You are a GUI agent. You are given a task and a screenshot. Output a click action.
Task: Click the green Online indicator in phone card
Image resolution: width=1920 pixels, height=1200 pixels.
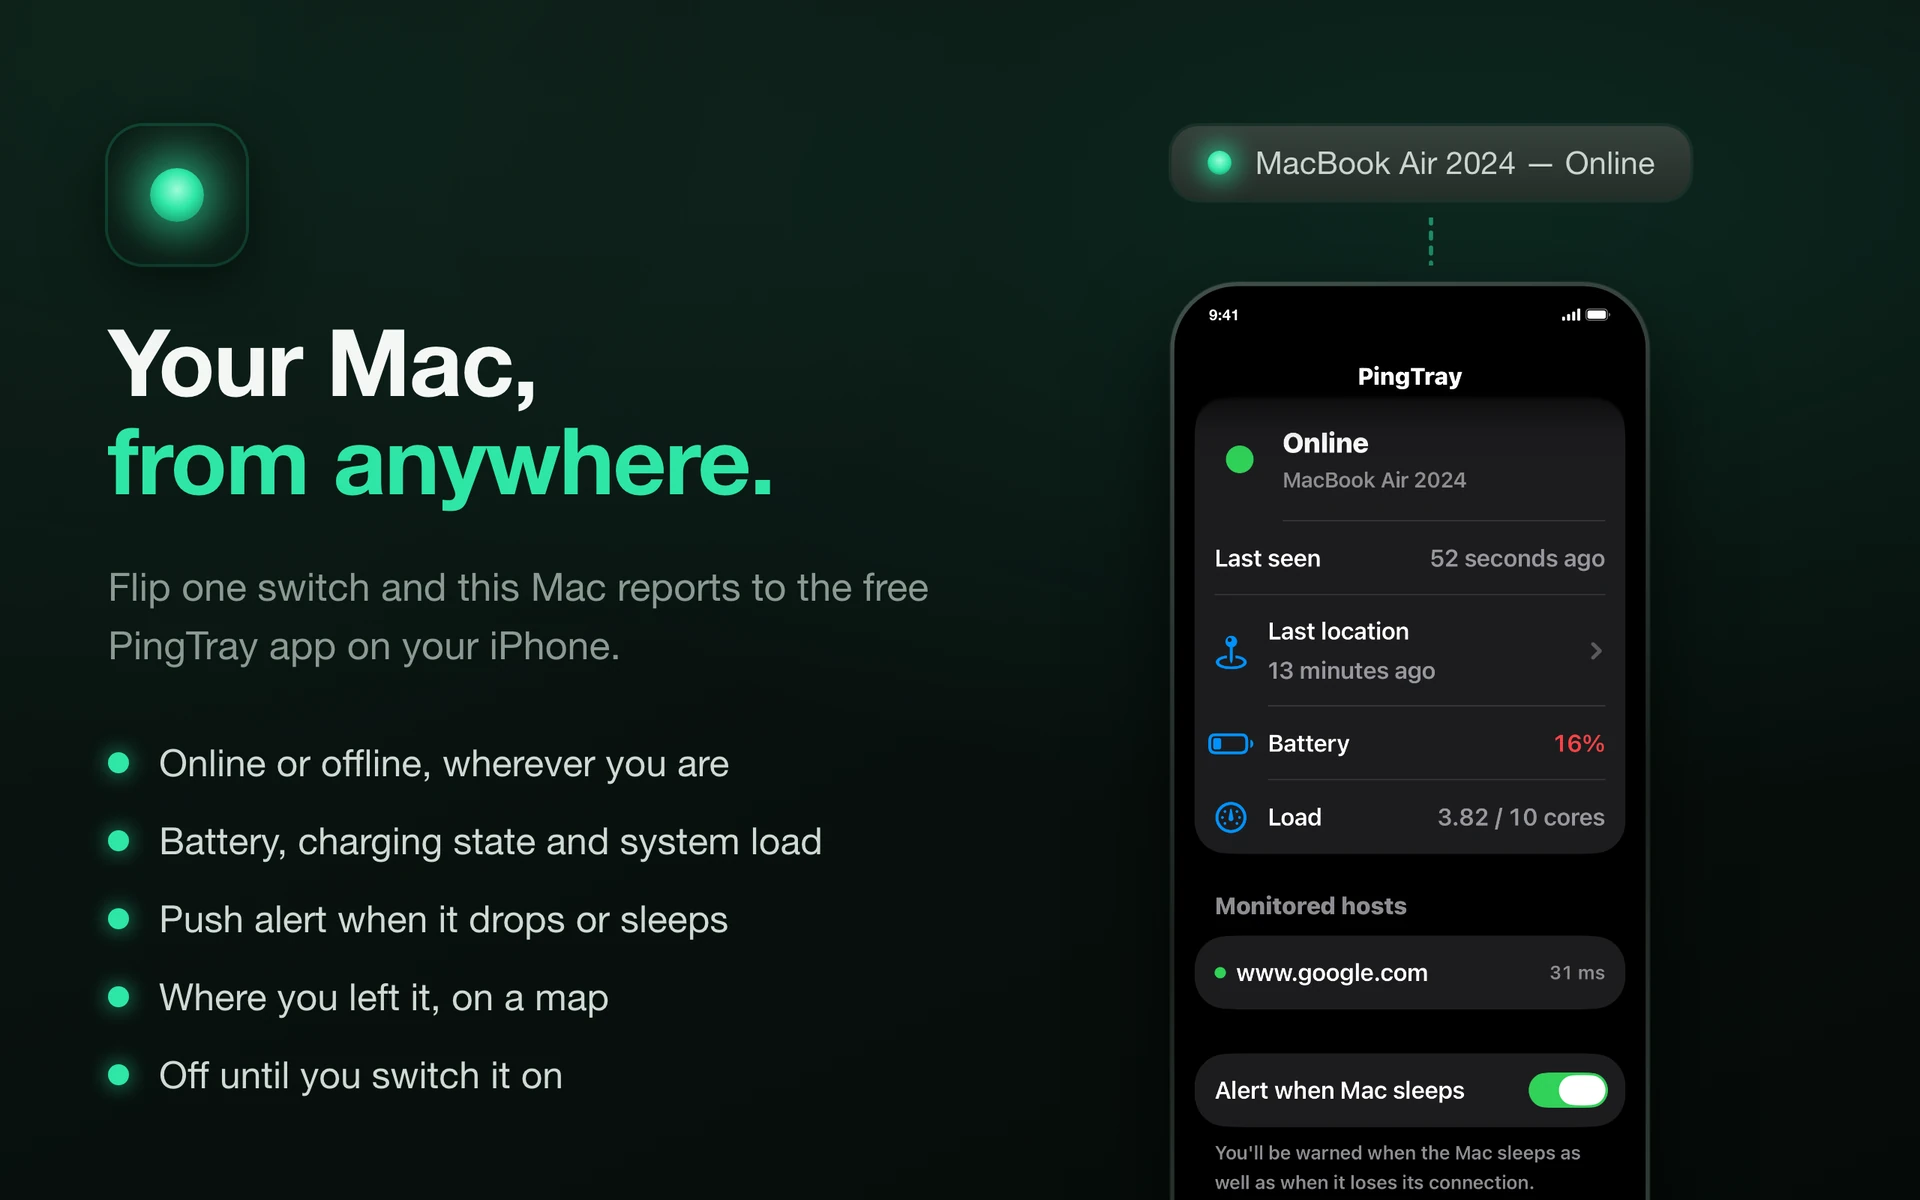pos(1239,459)
